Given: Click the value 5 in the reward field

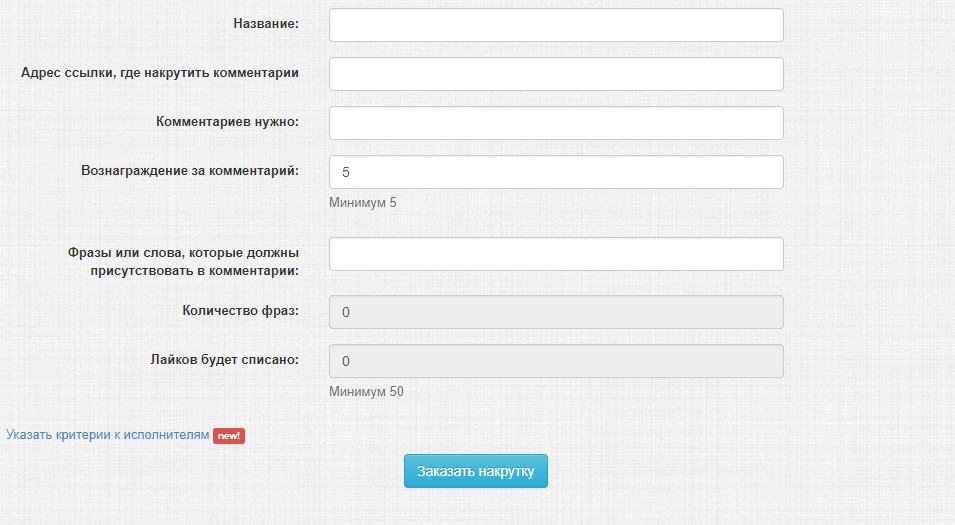Looking at the screenshot, I should coord(346,172).
